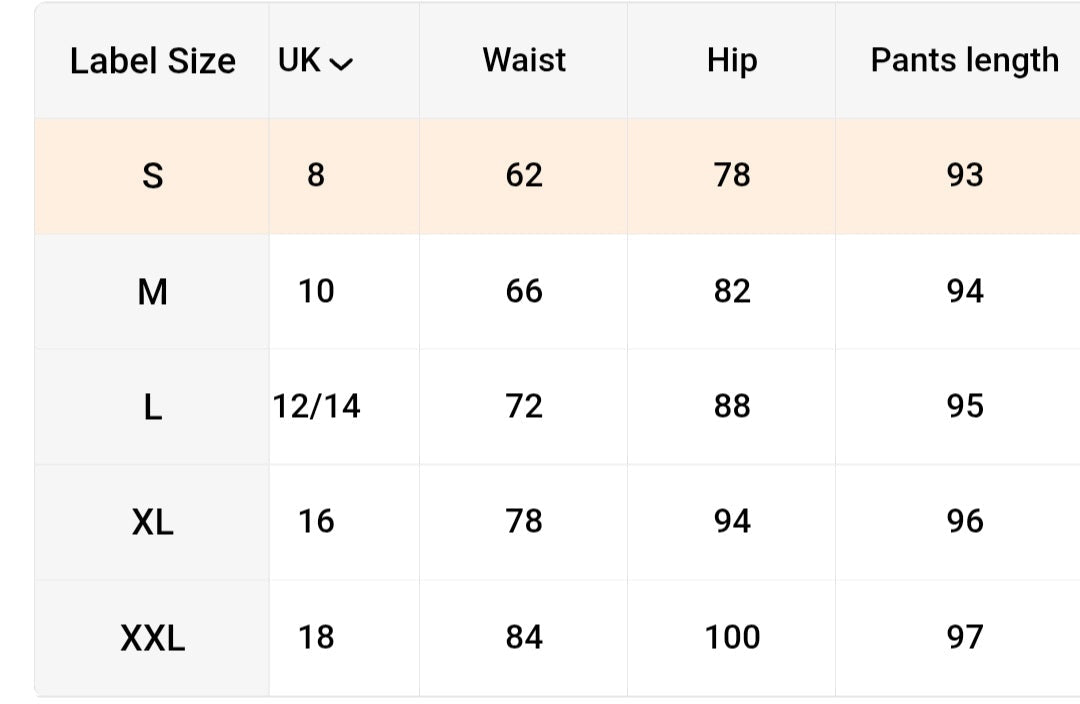Select the XXL label size cell
This screenshot has height=704, width=1080.
click(x=152, y=638)
